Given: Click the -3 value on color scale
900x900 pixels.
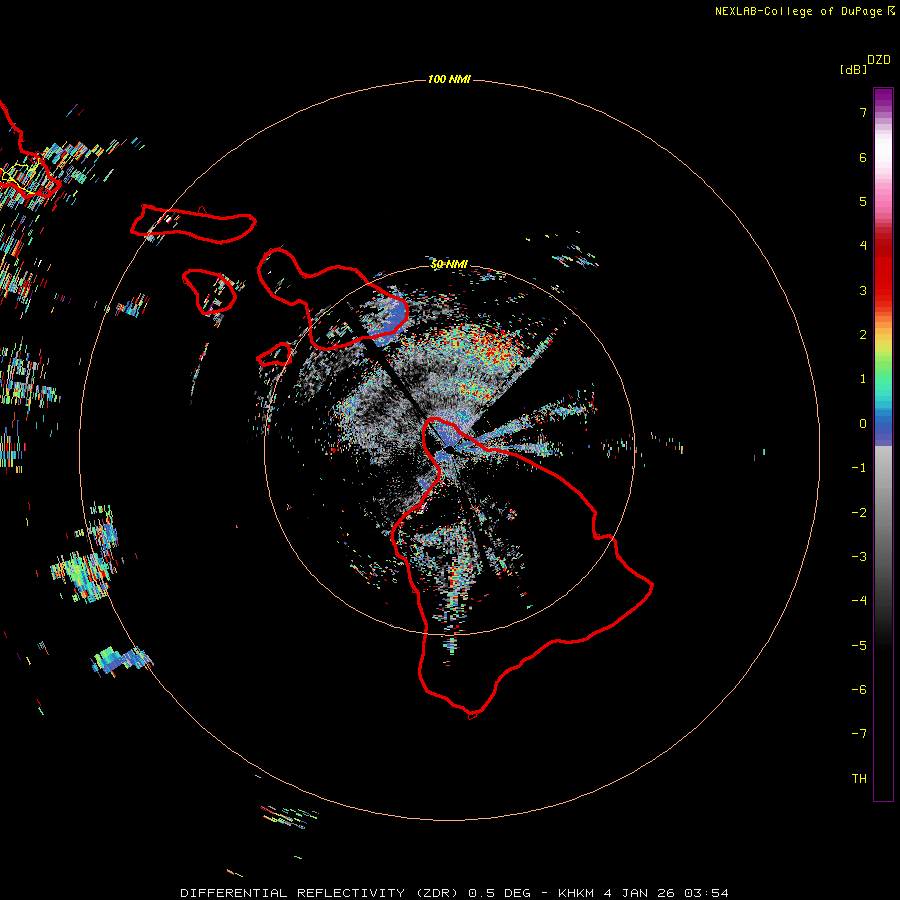Looking at the screenshot, I should tap(859, 557).
